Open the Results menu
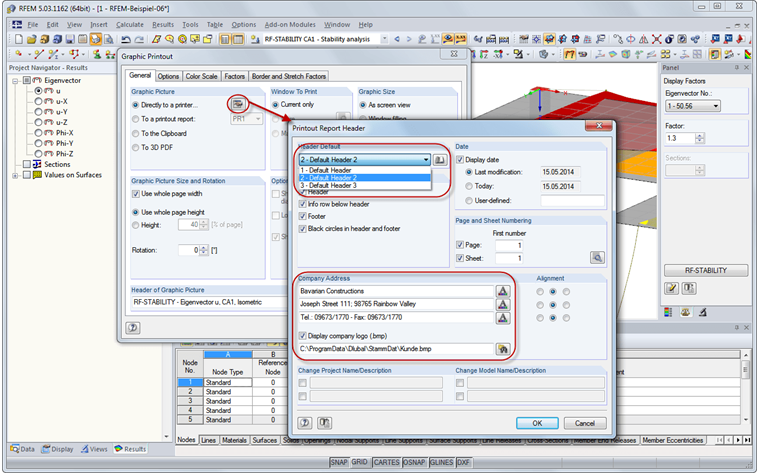Screen dimensions: 760x473 (163, 24)
